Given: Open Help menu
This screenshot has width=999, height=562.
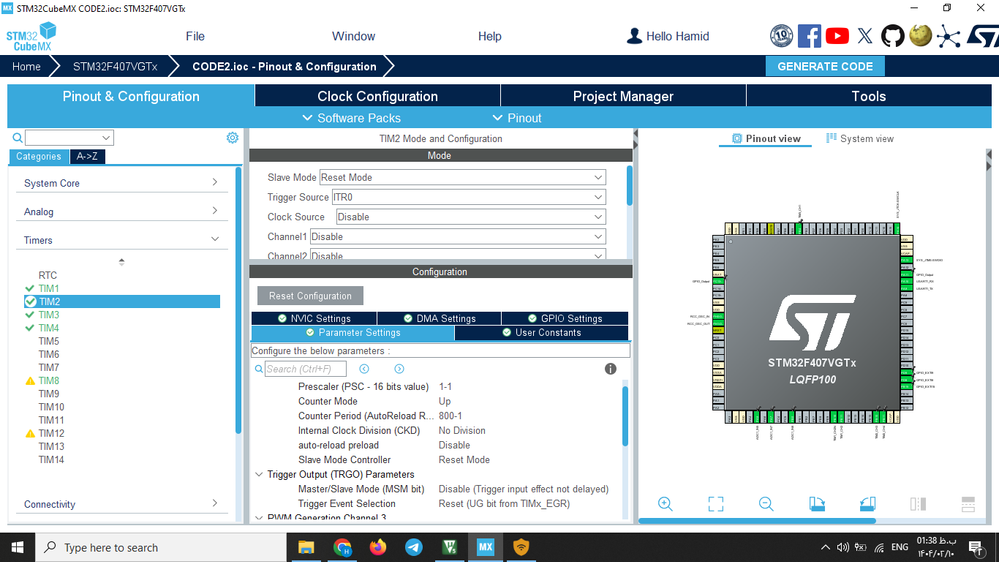Looking at the screenshot, I should tap(489, 36).
